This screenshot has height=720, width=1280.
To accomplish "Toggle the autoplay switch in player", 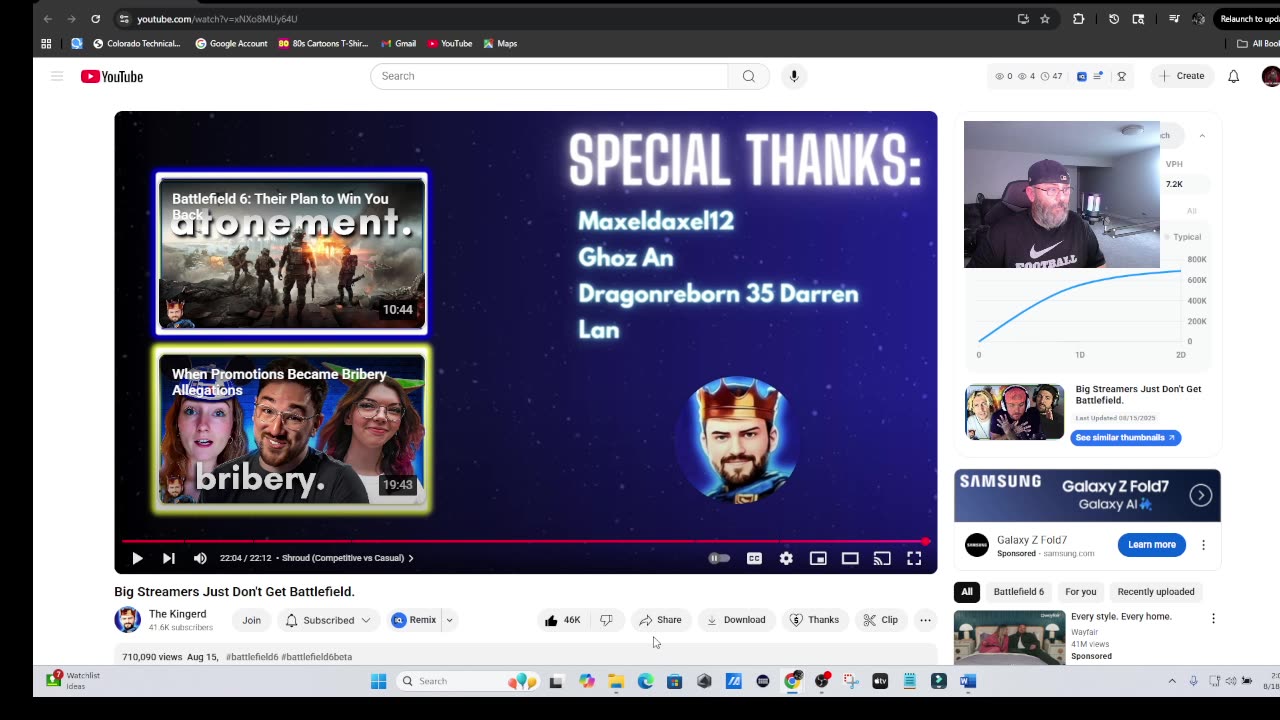I will pyautogui.click(x=719, y=558).
